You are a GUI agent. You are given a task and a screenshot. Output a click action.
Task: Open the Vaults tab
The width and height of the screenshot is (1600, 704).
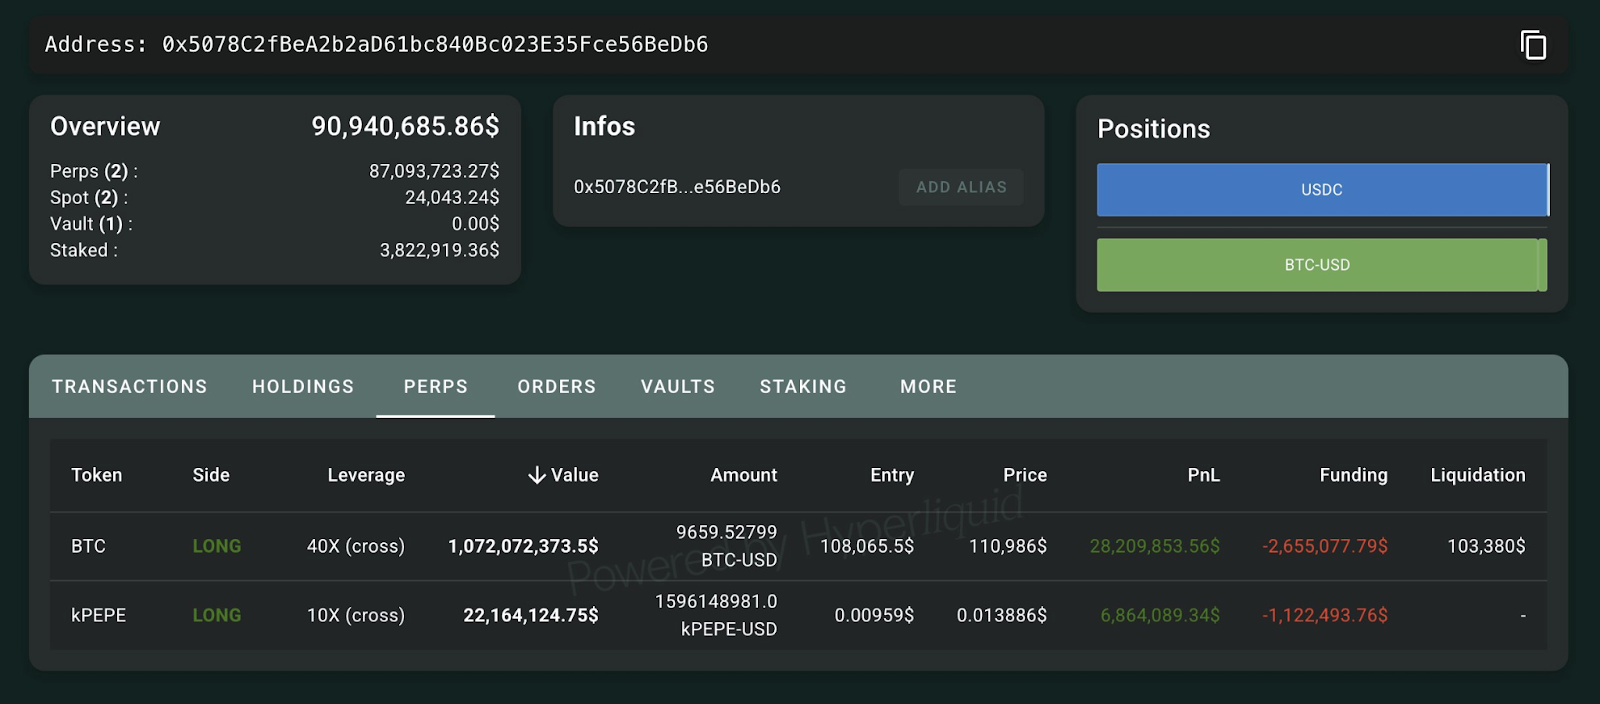[677, 387]
